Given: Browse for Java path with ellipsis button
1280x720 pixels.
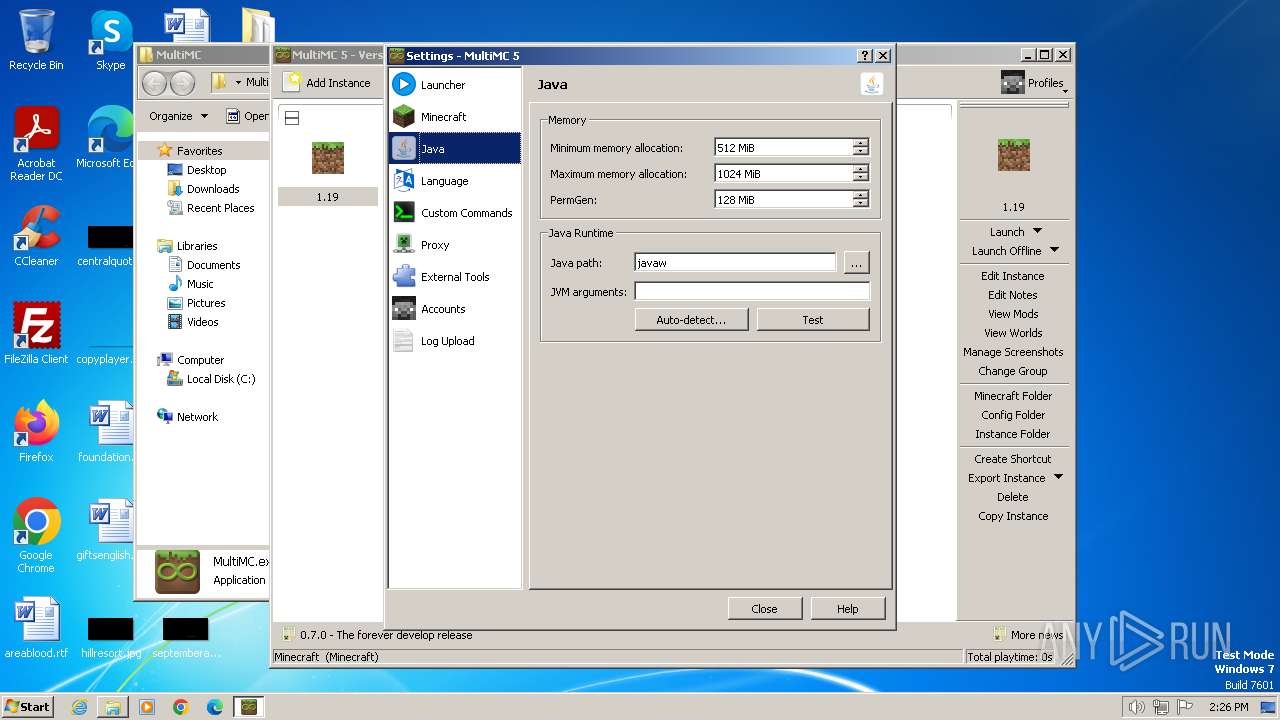Looking at the screenshot, I should click(857, 263).
